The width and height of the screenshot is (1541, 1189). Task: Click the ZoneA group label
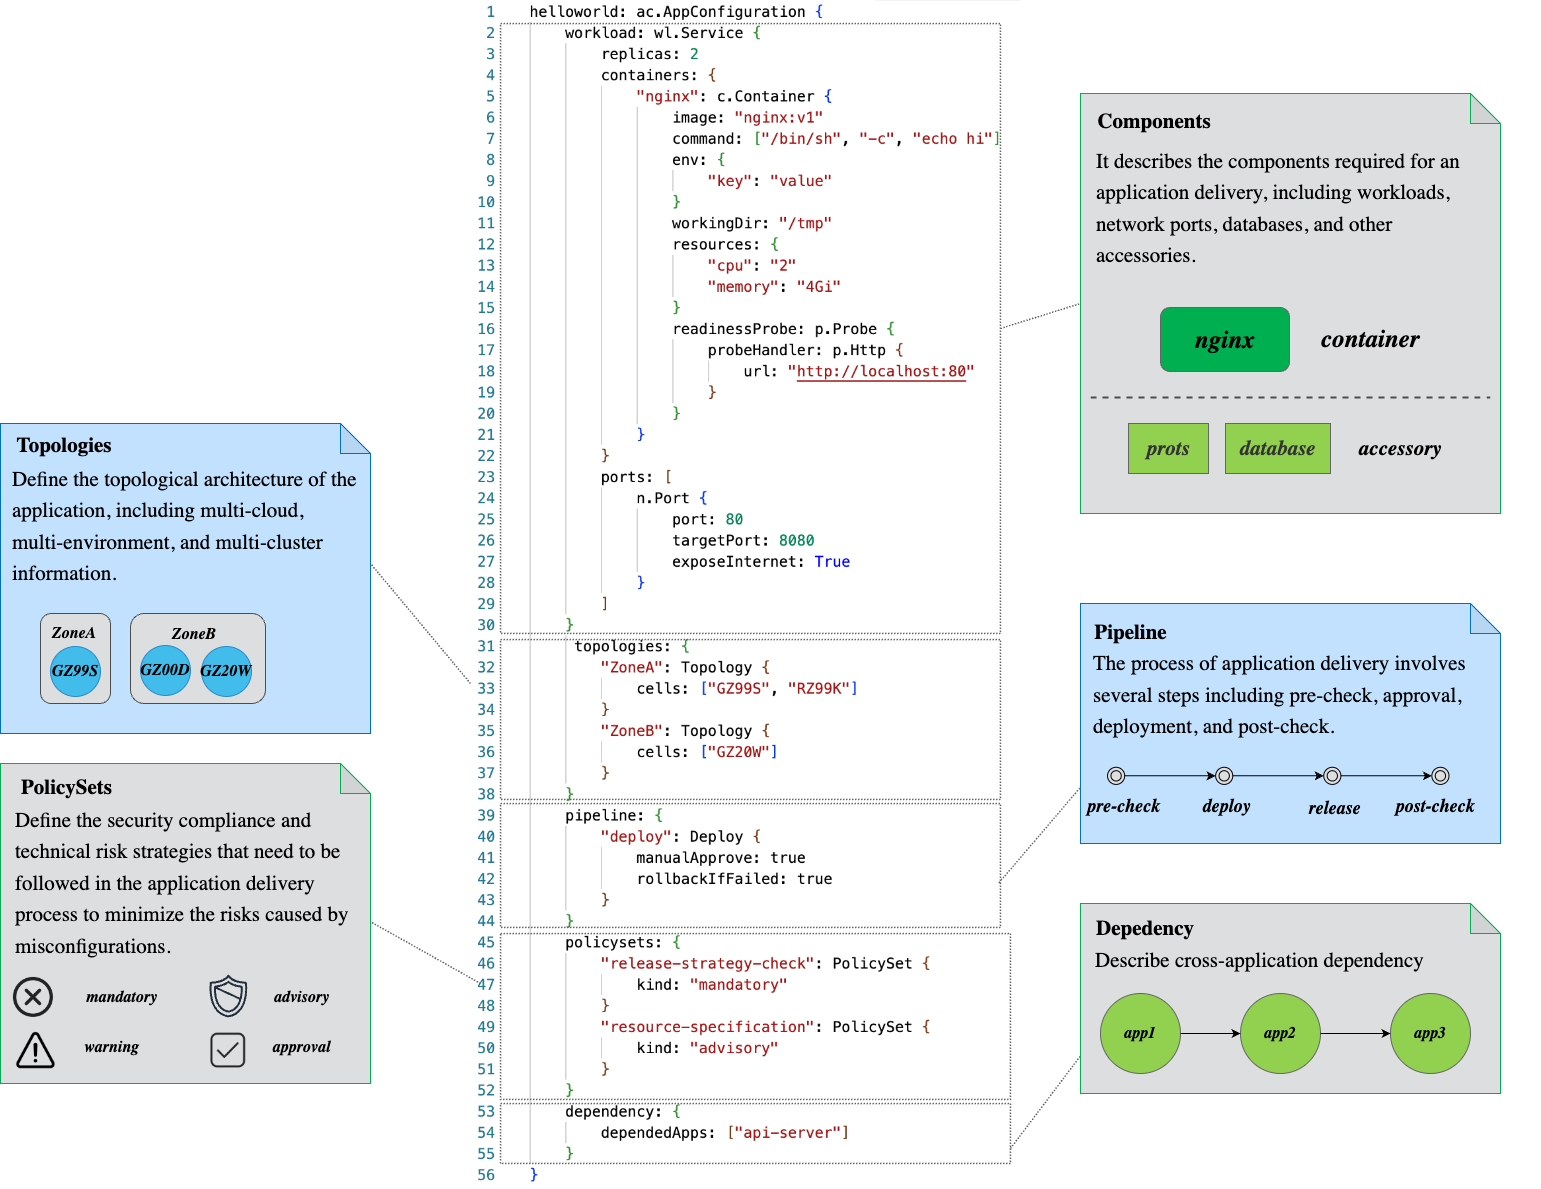point(73,633)
